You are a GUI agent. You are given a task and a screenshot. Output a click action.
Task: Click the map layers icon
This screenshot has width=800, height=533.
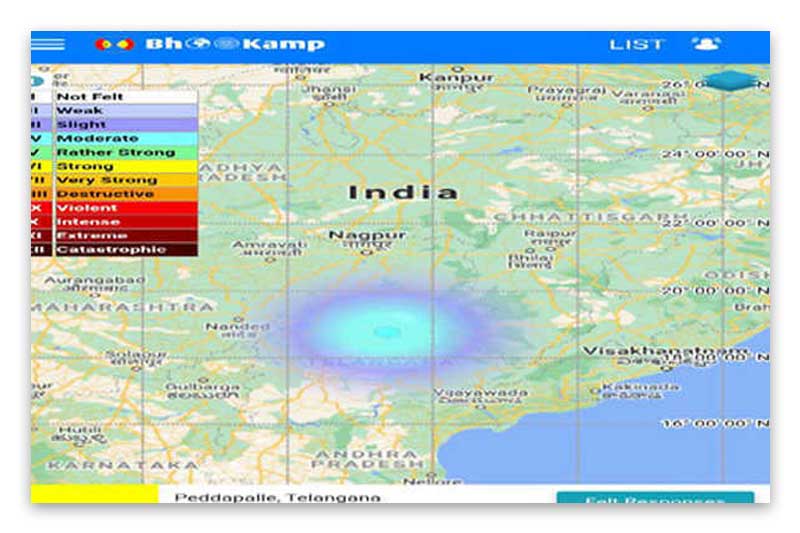[x=730, y=81]
